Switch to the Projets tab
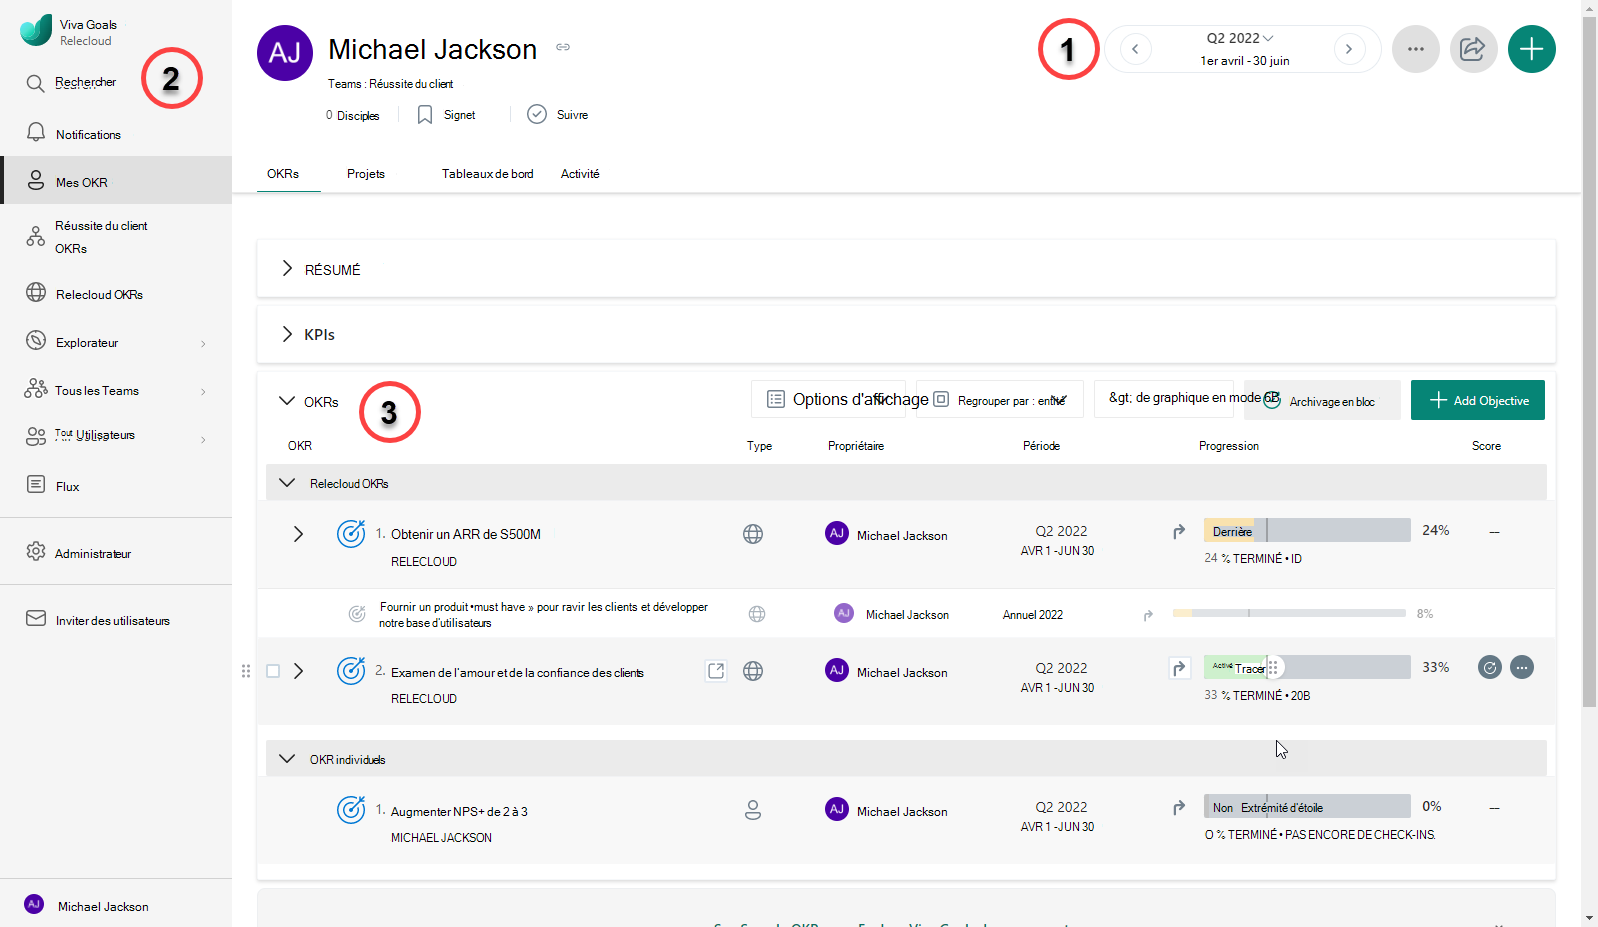The image size is (1598, 927). pyautogui.click(x=366, y=174)
